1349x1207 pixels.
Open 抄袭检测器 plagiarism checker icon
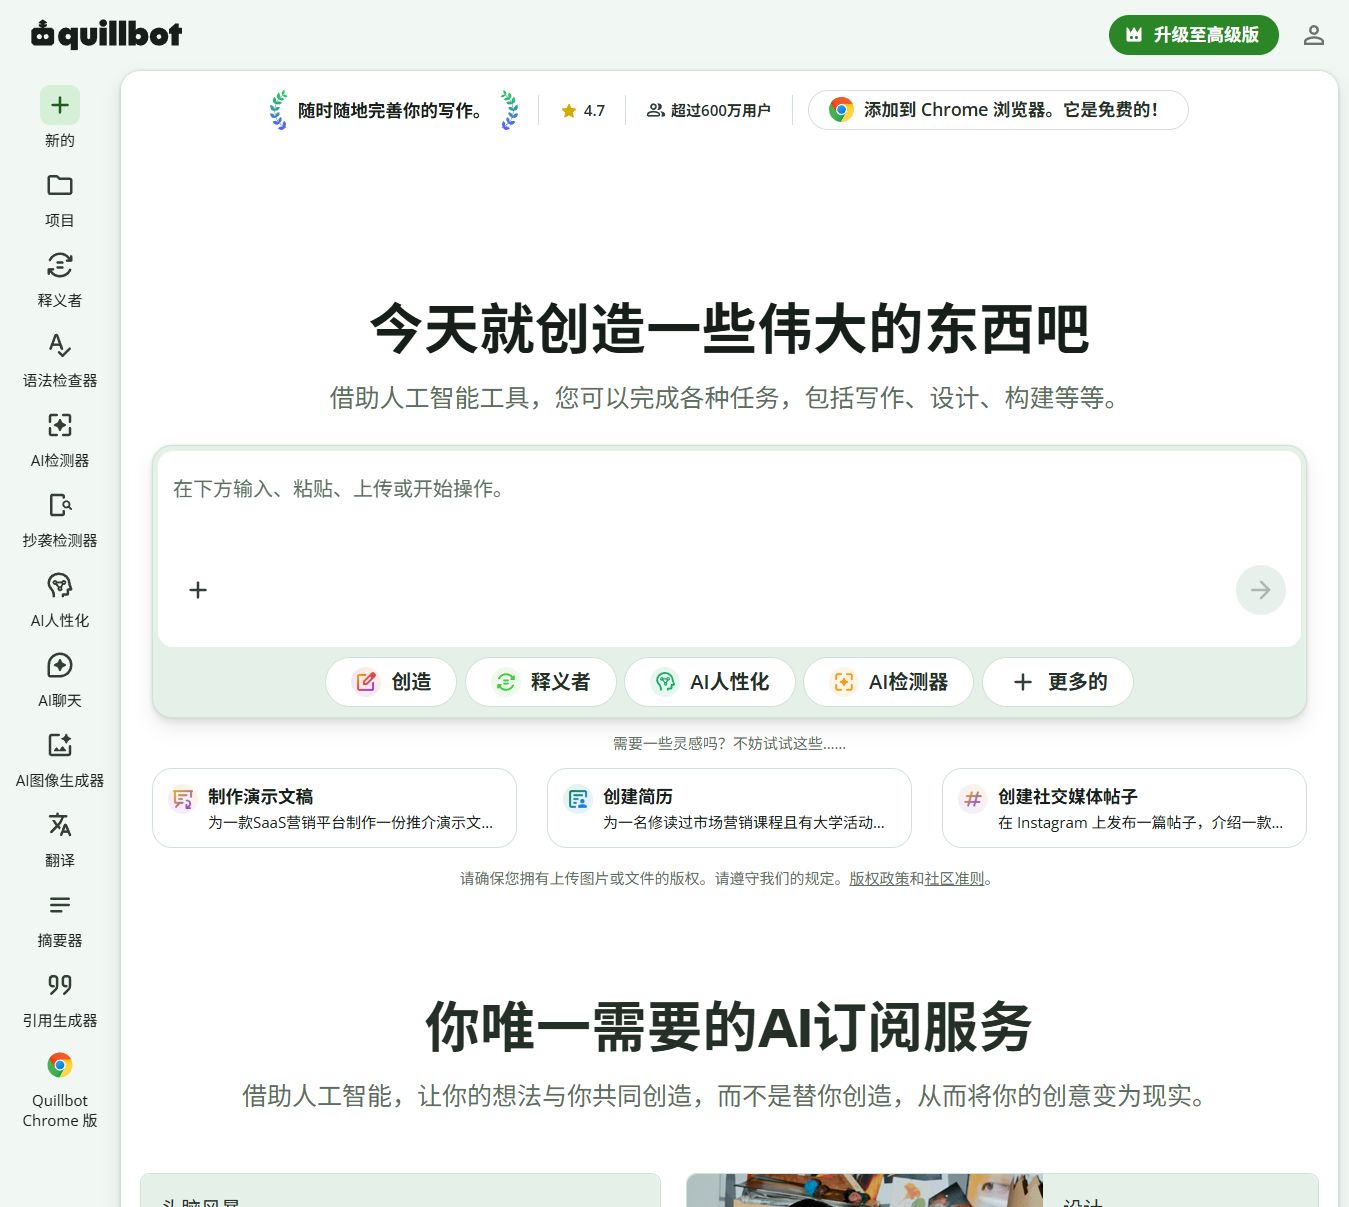[x=60, y=505]
